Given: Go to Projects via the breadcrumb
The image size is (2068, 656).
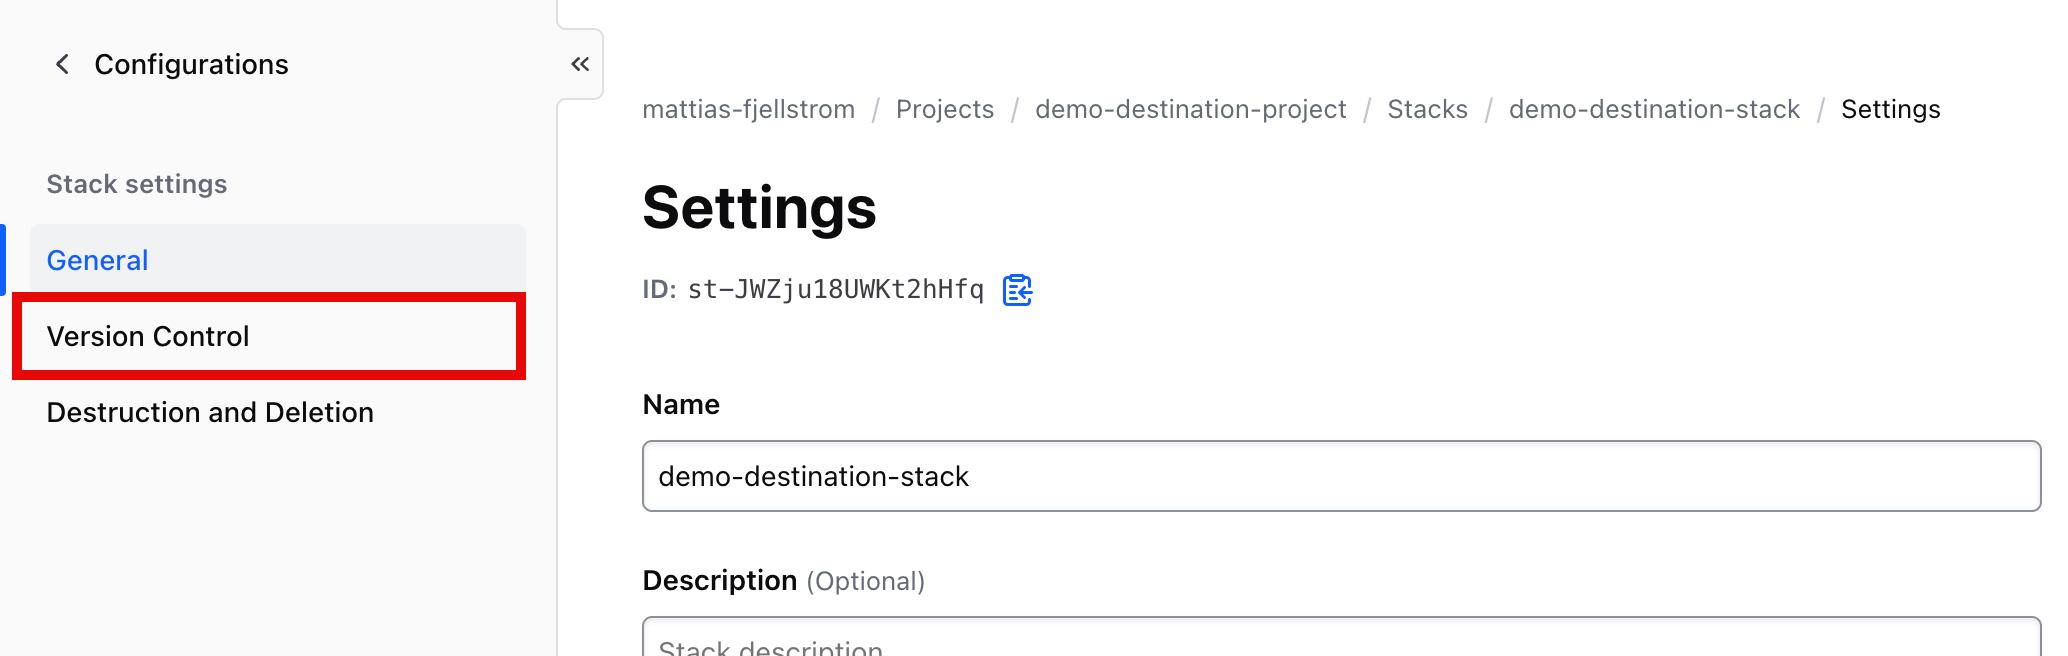Looking at the screenshot, I should coord(944,109).
